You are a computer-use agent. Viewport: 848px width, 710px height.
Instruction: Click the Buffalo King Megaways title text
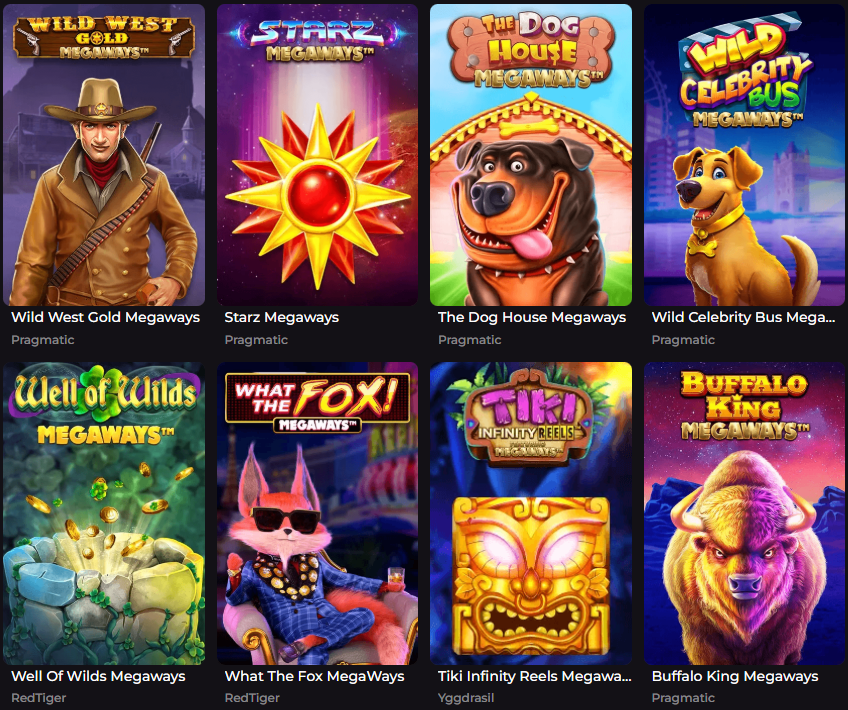tap(734, 676)
